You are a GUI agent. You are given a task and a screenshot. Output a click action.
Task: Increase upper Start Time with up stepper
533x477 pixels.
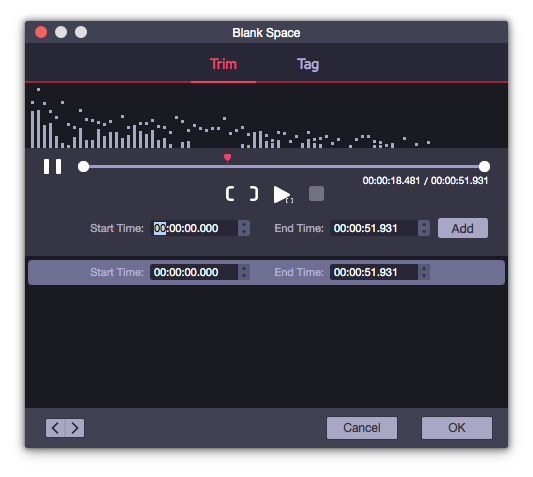(x=244, y=224)
